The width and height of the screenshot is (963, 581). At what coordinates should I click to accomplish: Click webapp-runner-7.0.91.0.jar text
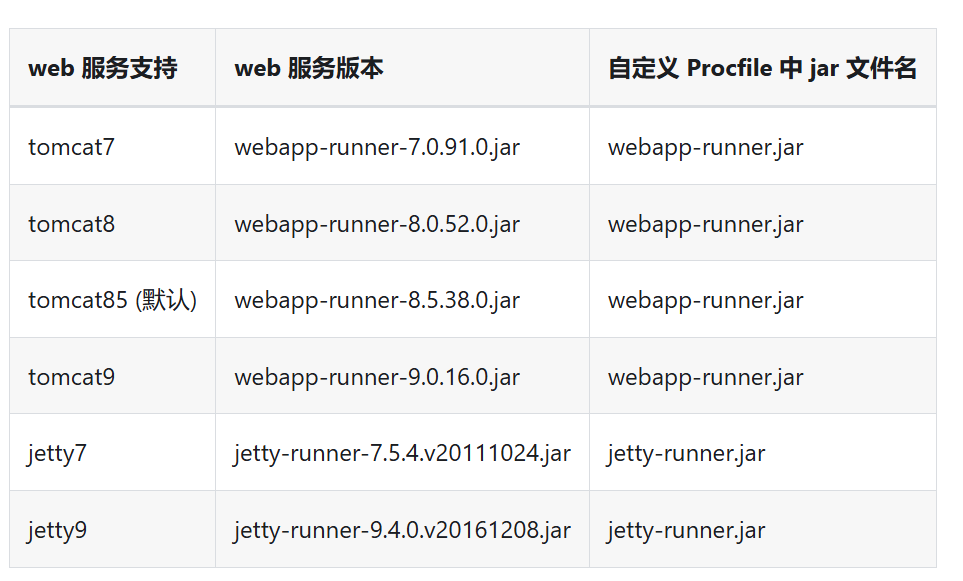coord(377,147)
